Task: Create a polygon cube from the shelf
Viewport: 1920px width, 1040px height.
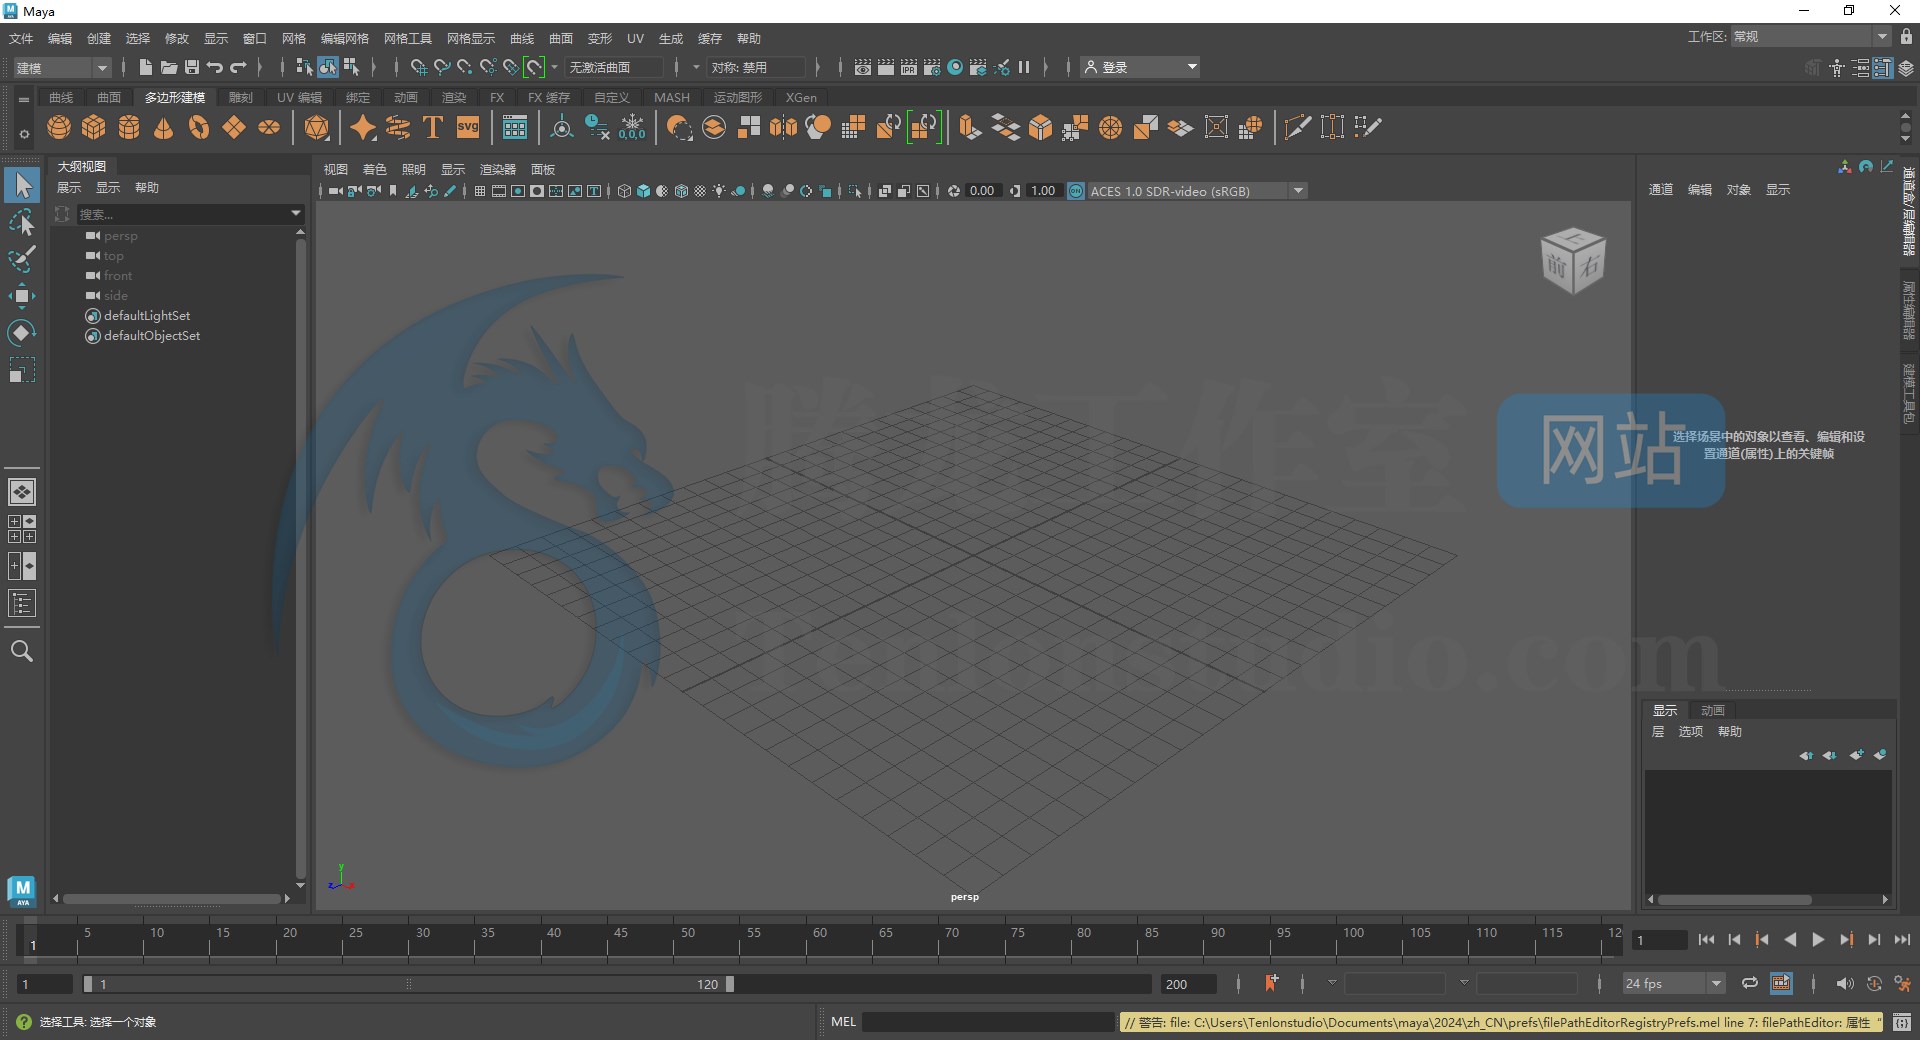Action: click(x=94, y=127)
